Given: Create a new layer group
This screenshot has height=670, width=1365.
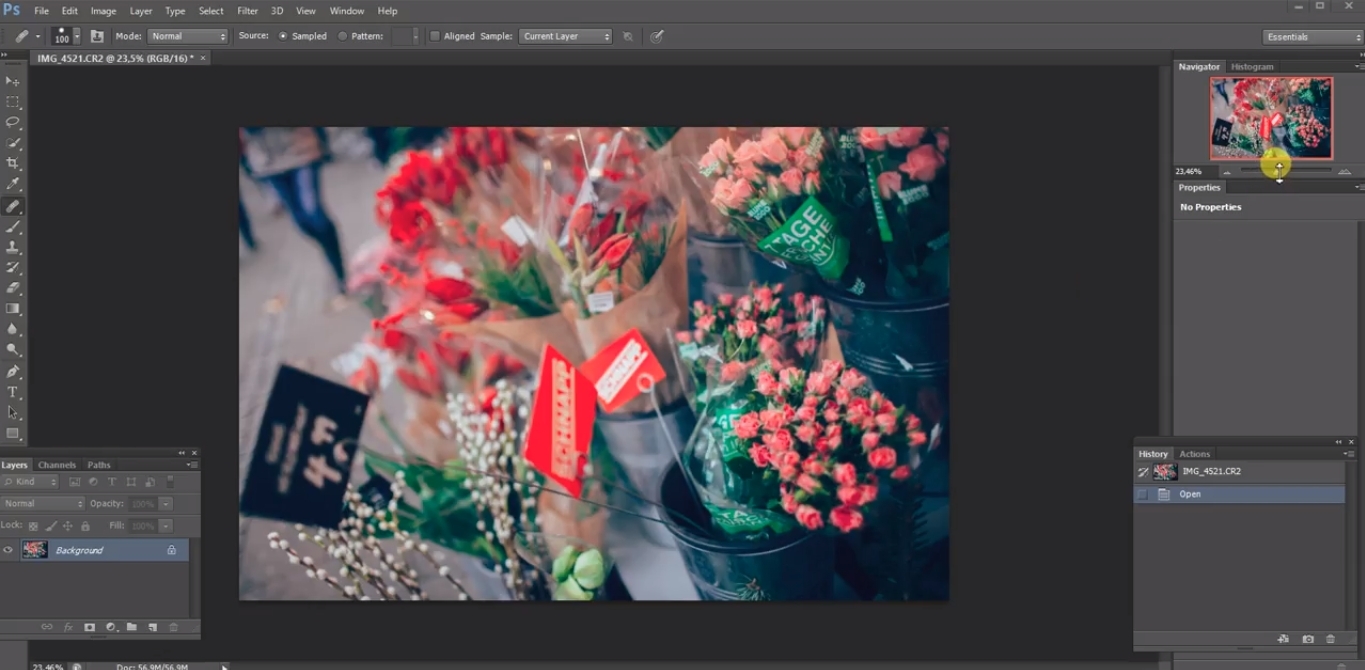Looking at the screenshot, I should (x=132, y=627).
